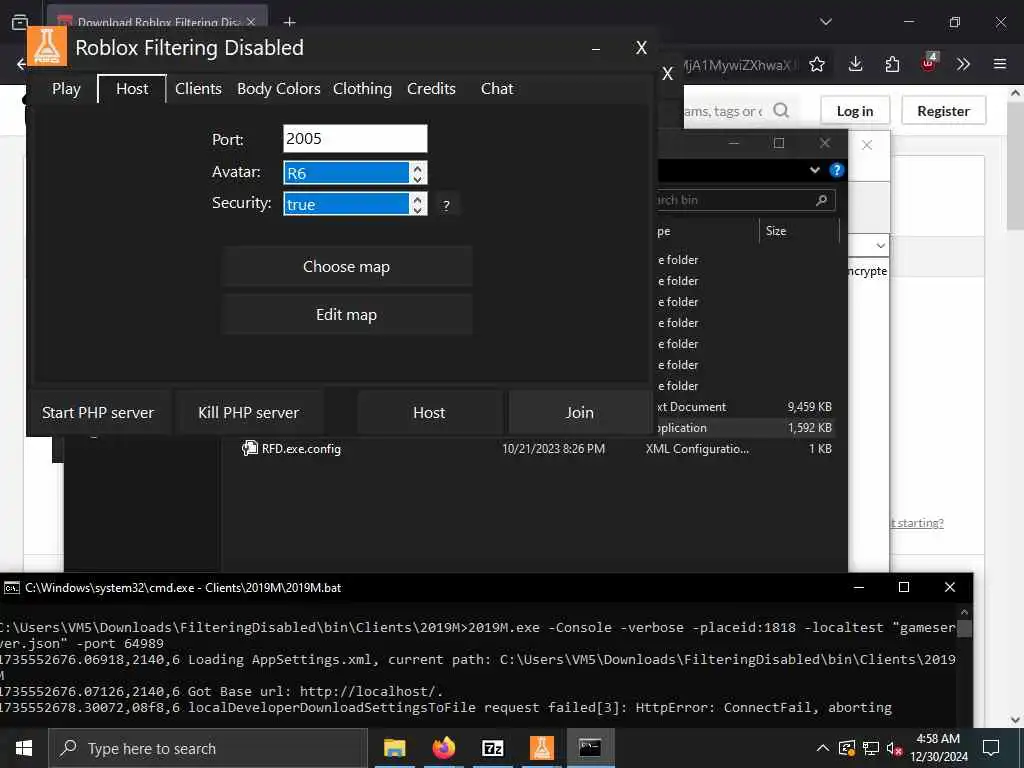Click the Security question mark help button

click(x=446, y=205)
